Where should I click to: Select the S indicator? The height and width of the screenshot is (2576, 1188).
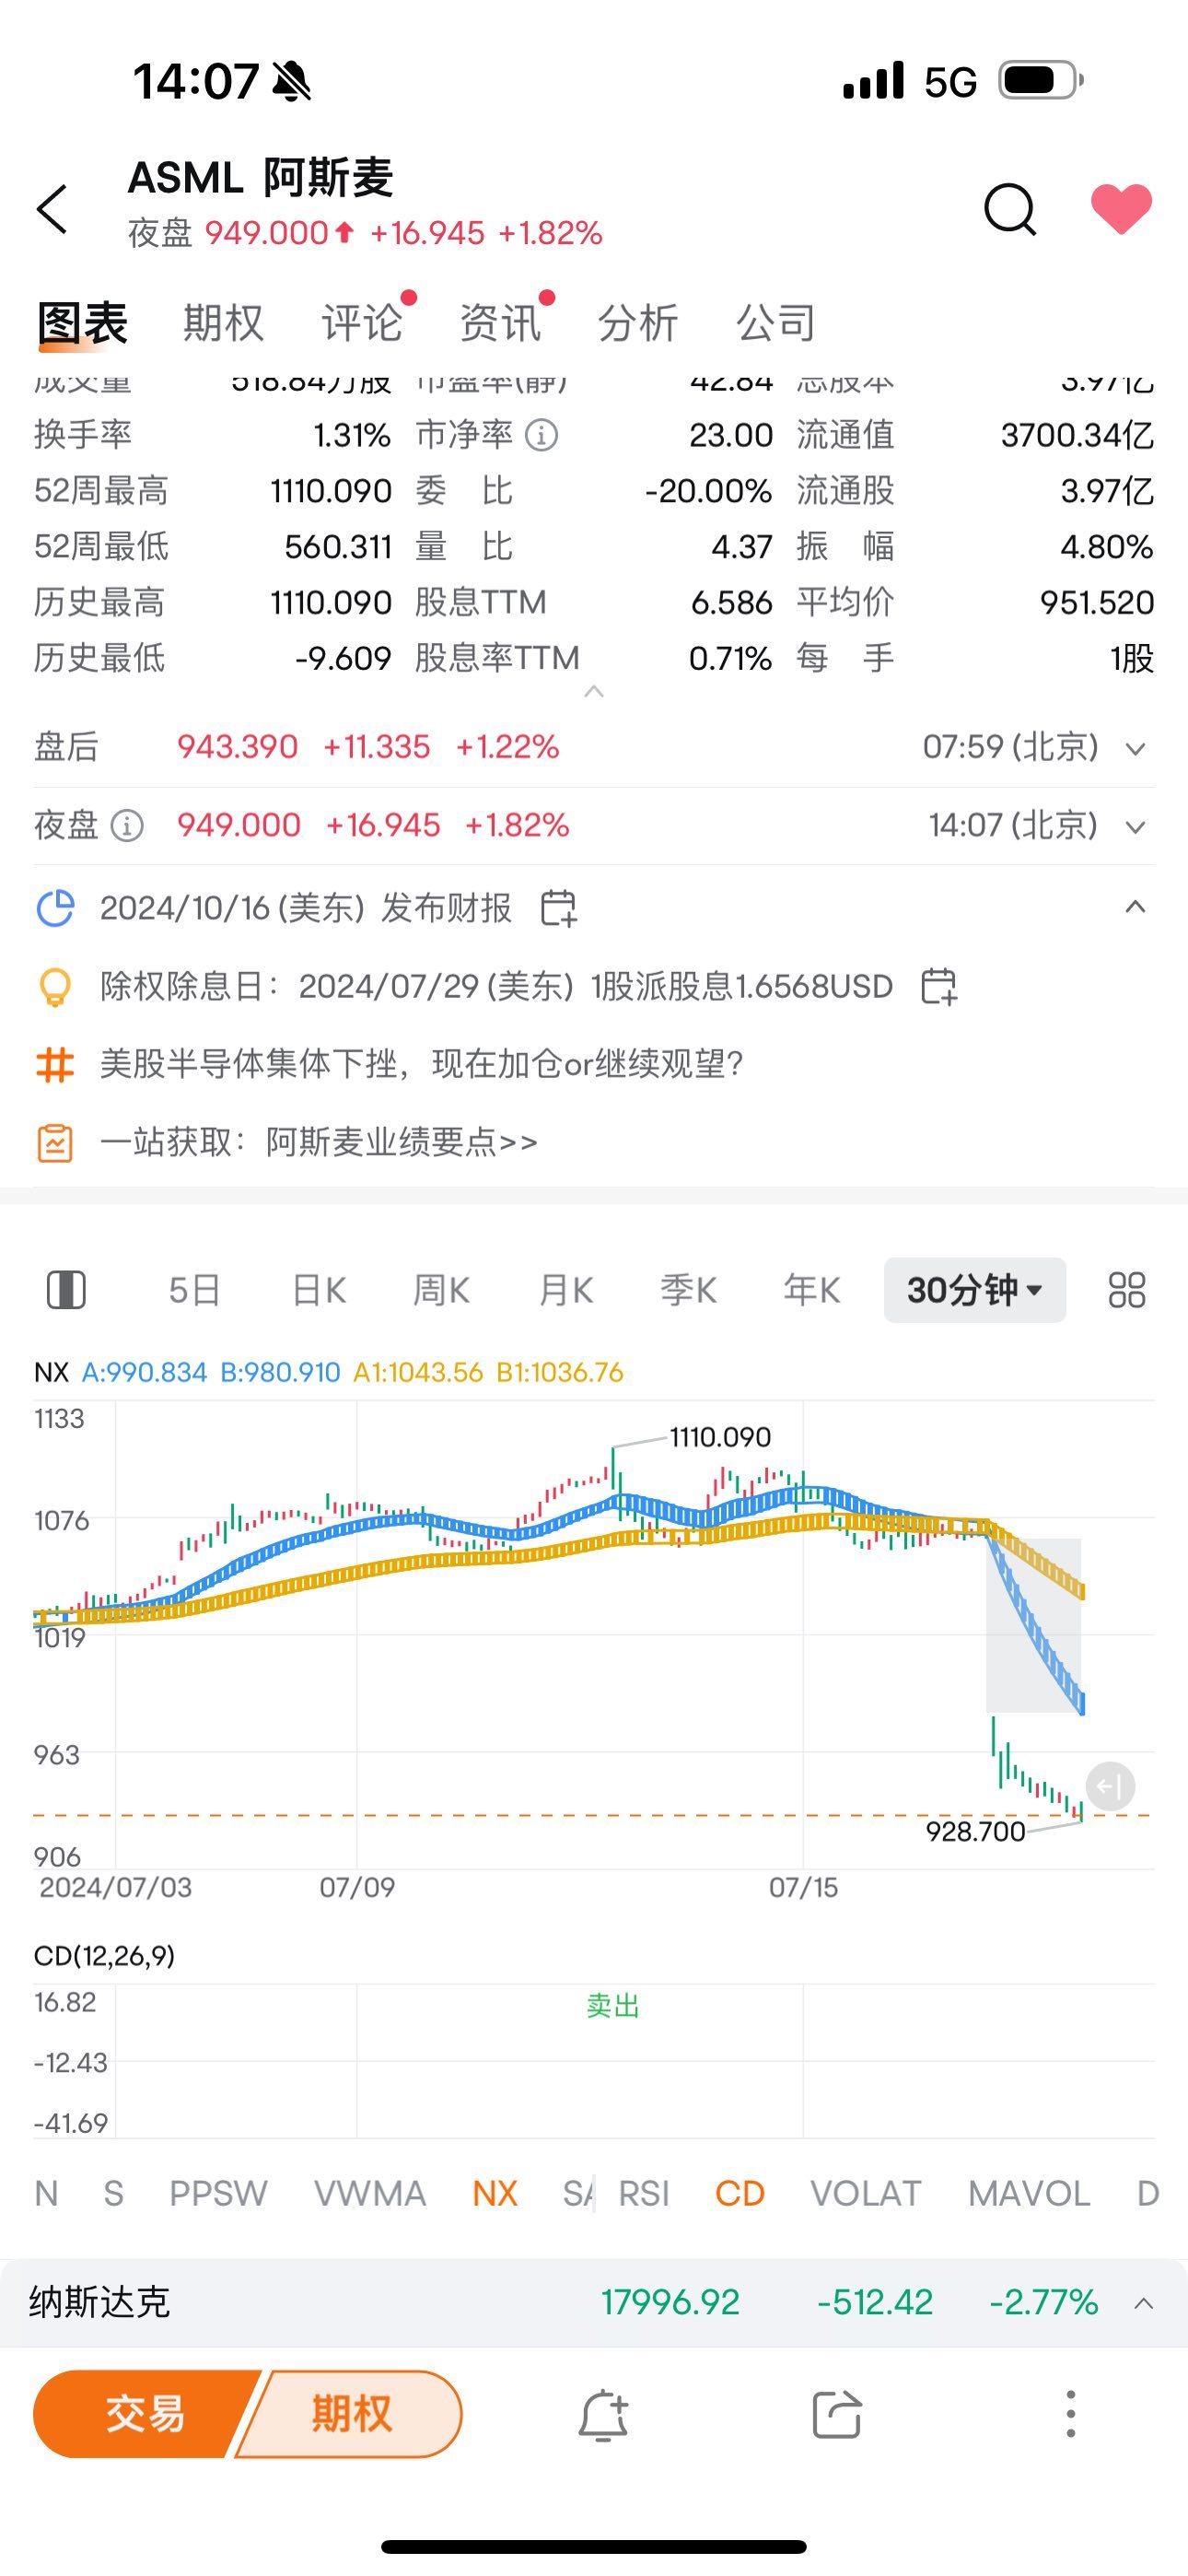point(114,2193)
